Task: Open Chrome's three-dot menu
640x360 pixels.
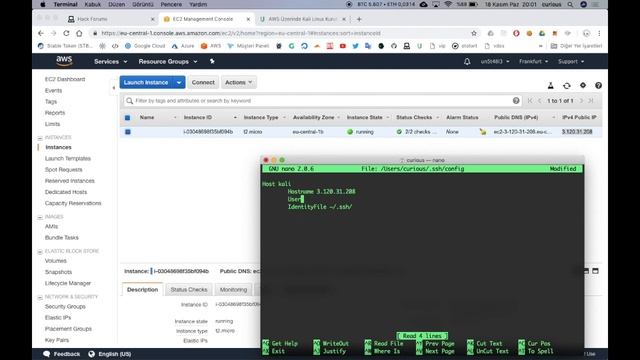Action: tap(599, 33)
